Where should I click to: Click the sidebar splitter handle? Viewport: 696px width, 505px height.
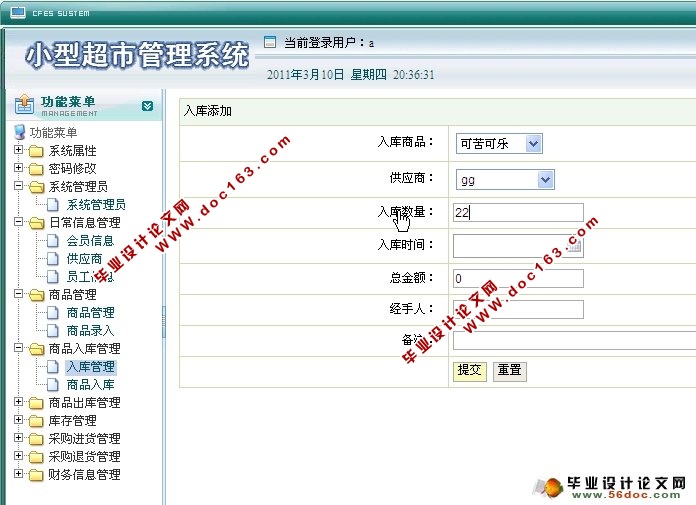click(163, 322)
